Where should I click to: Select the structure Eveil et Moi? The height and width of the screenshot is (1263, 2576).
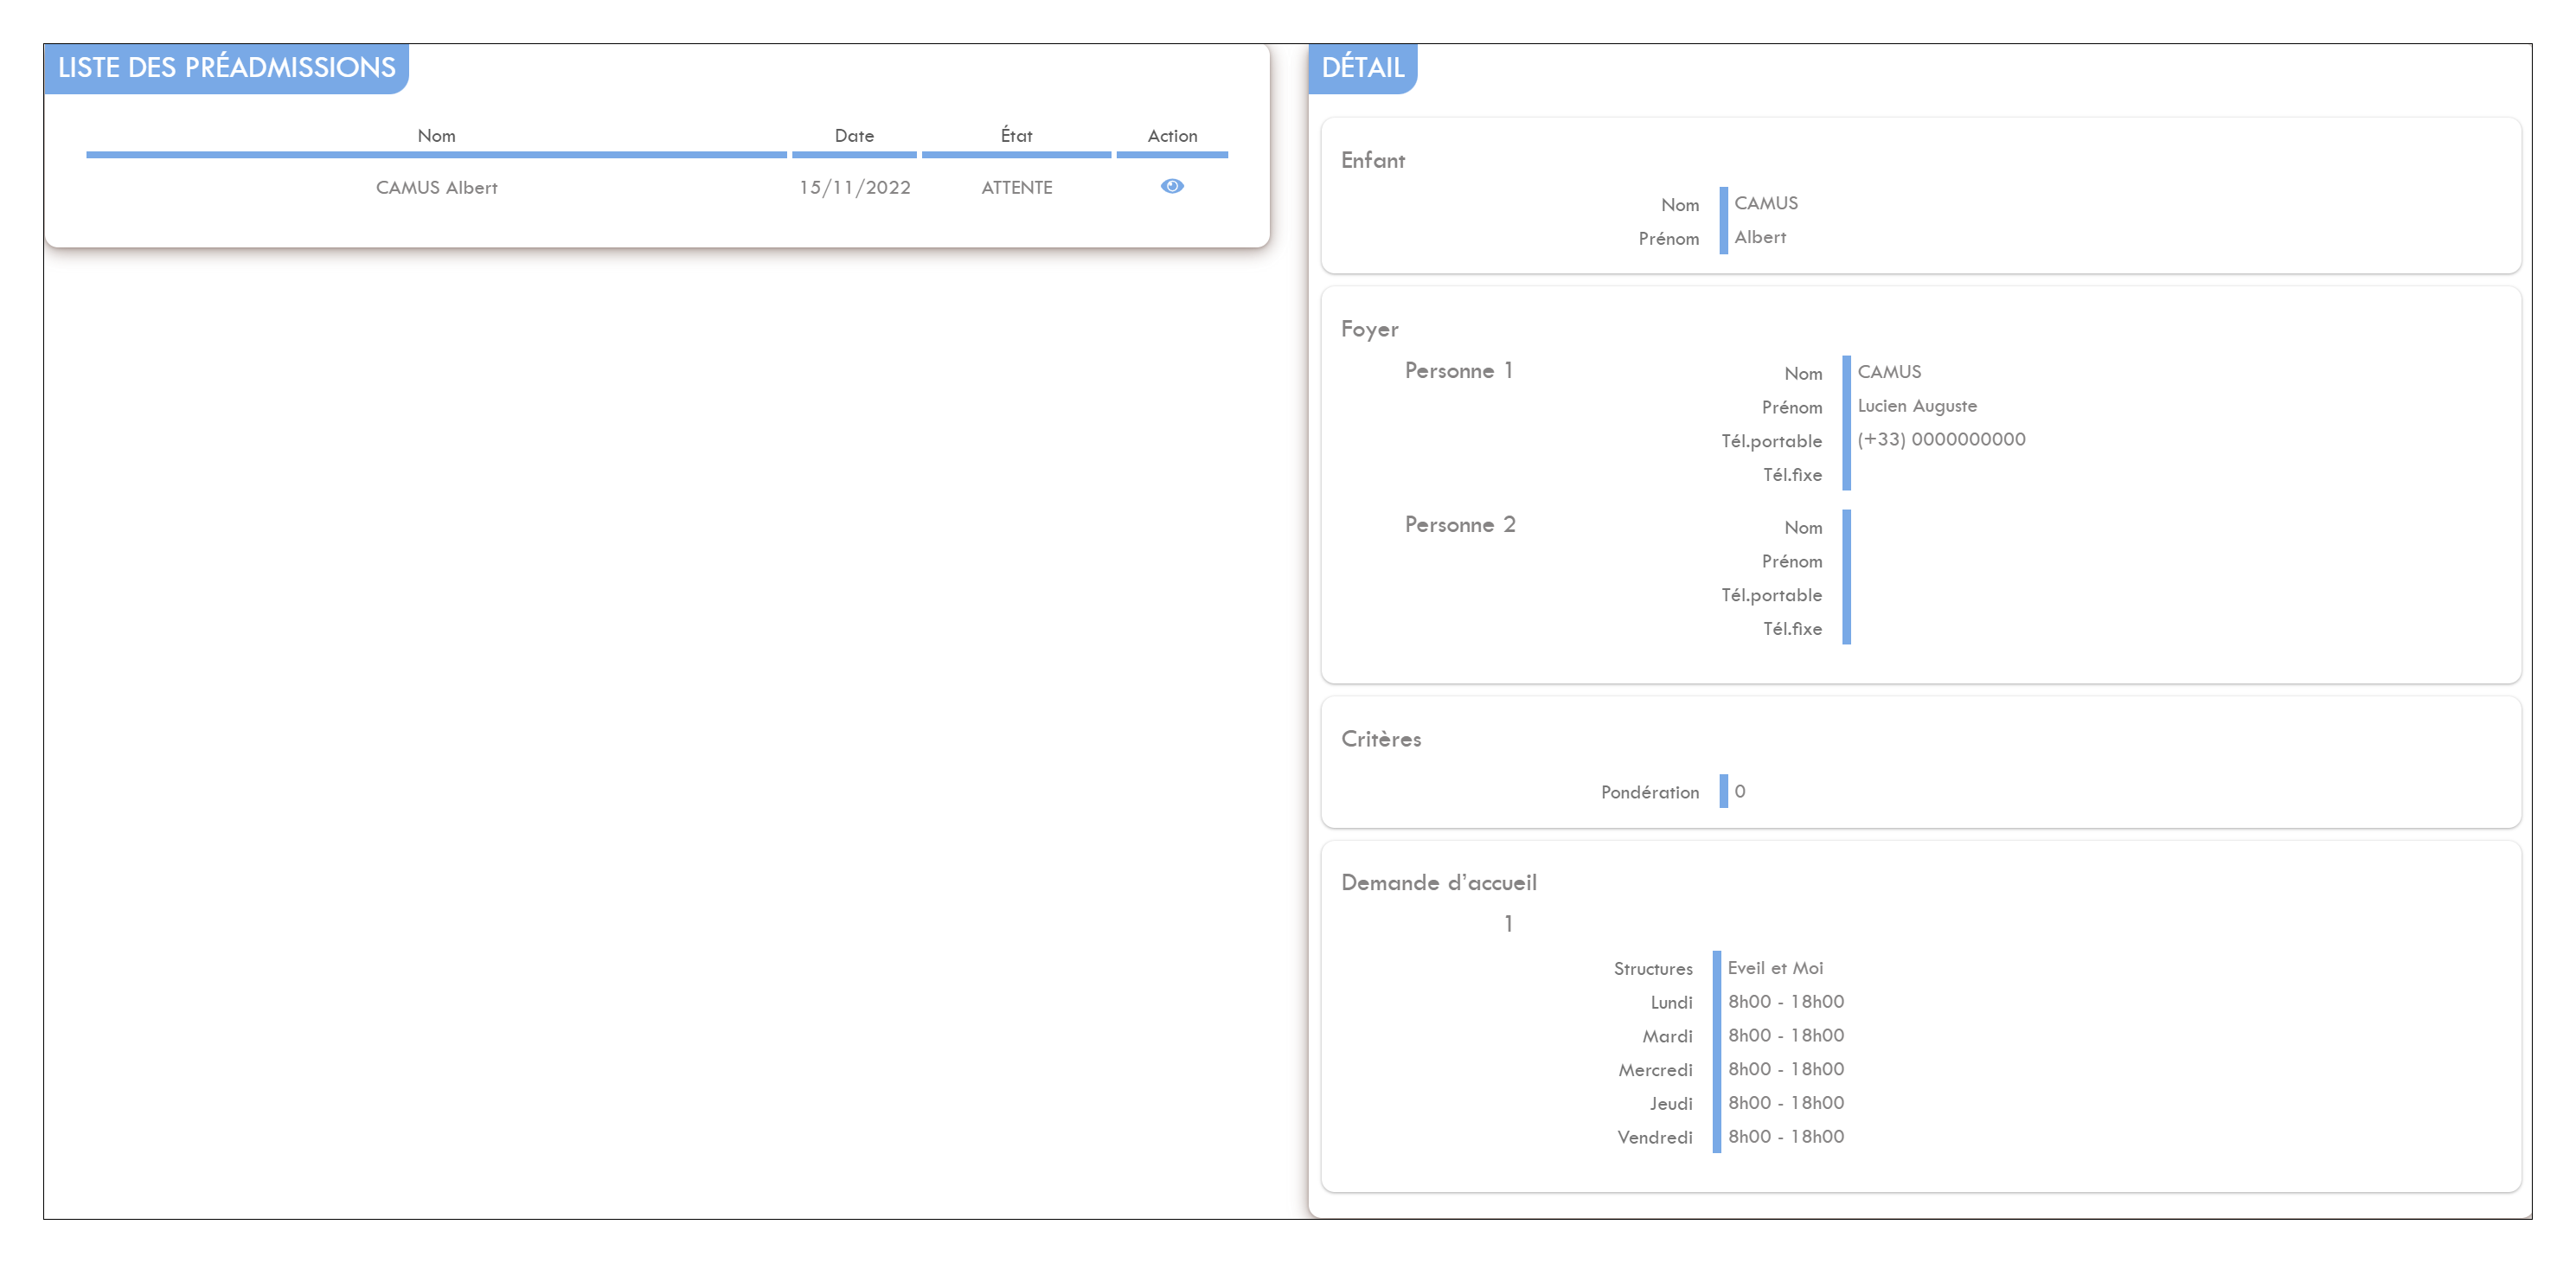(x=1774, y=968)
